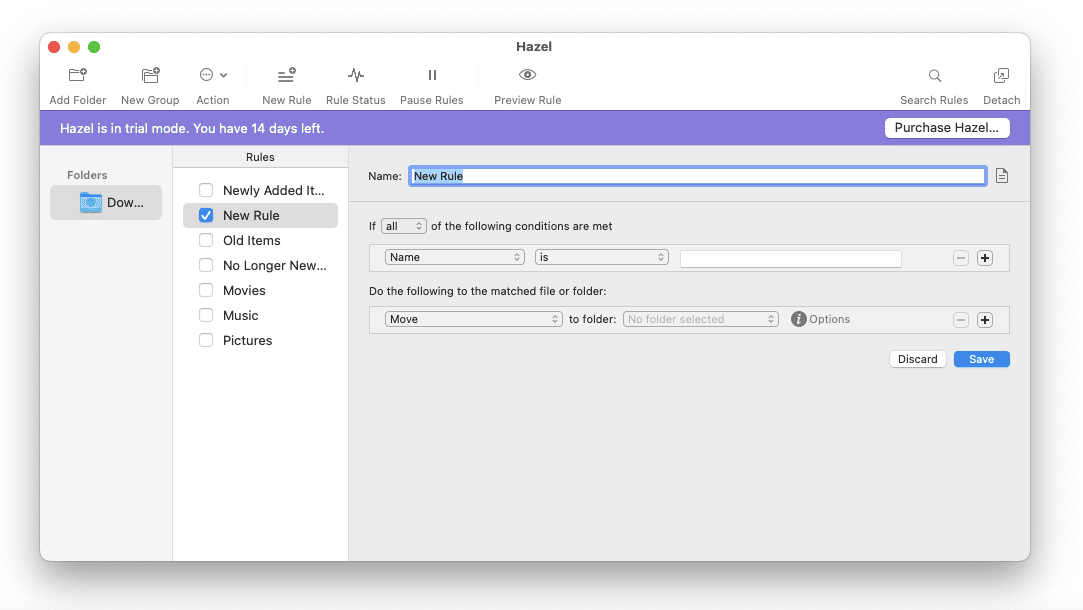Open the 'No folder selected' dropdown
Screen dimensions: 1083x610
point(700,319)
